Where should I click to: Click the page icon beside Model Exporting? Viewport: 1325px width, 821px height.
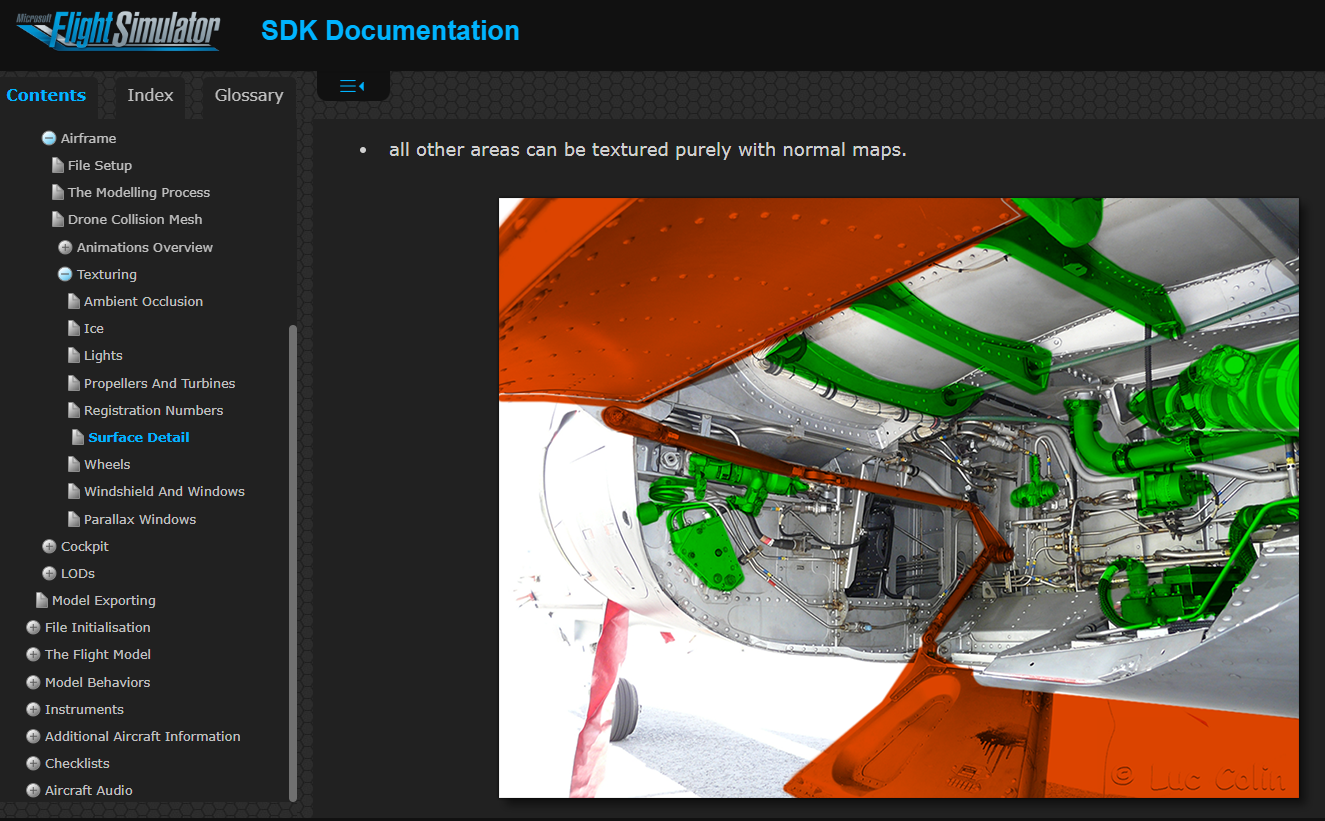[x=42, y=600]
